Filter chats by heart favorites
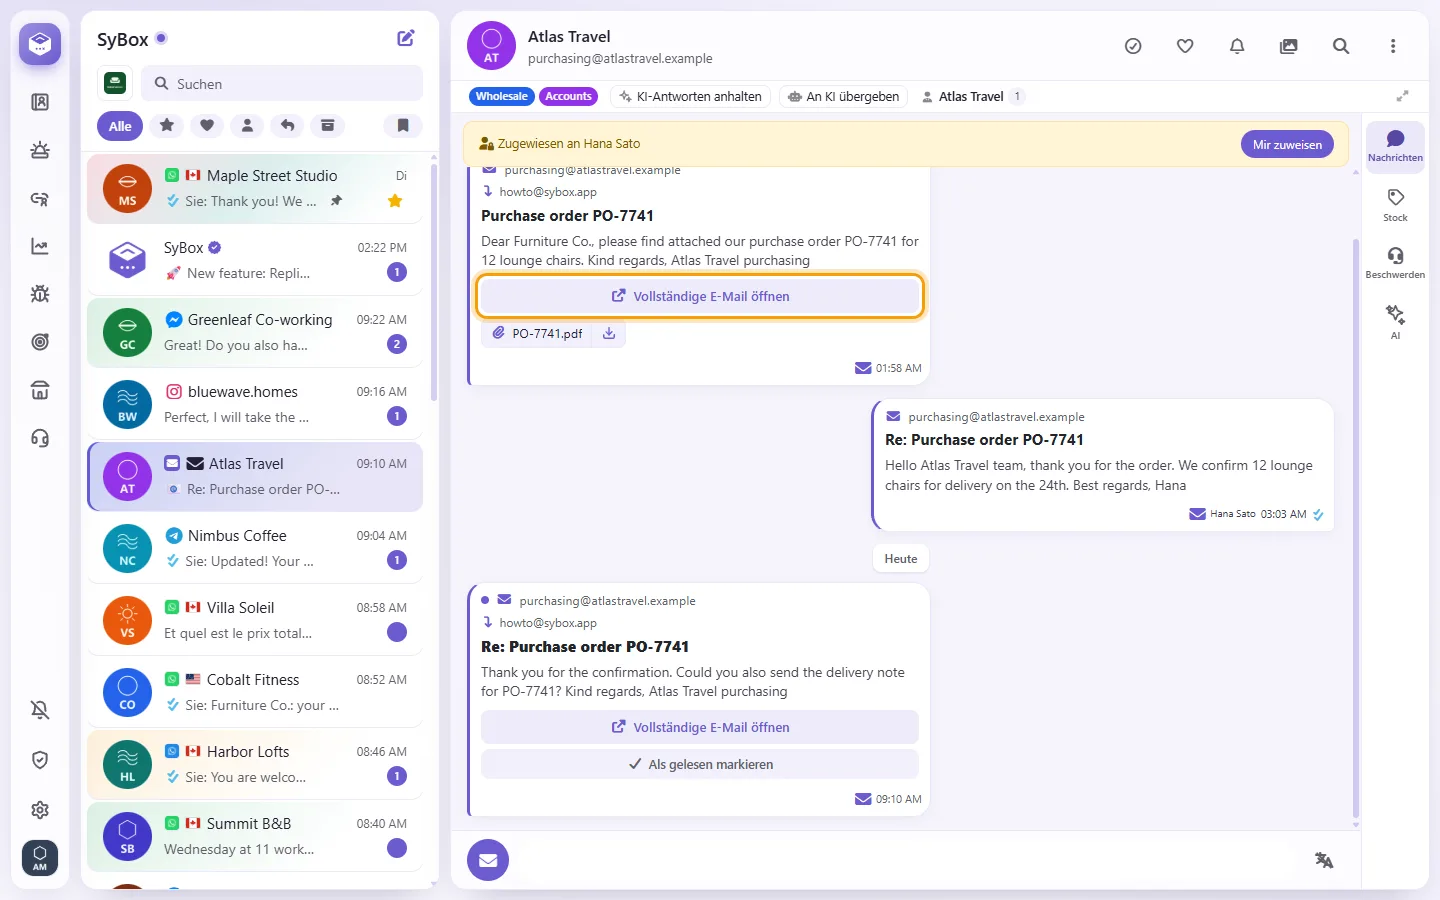1440x900 pixels. [207, 125]
